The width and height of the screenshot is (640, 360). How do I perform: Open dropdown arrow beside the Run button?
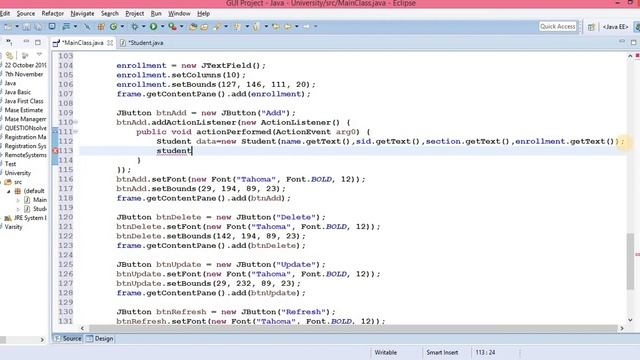click(x=162, y=27)
